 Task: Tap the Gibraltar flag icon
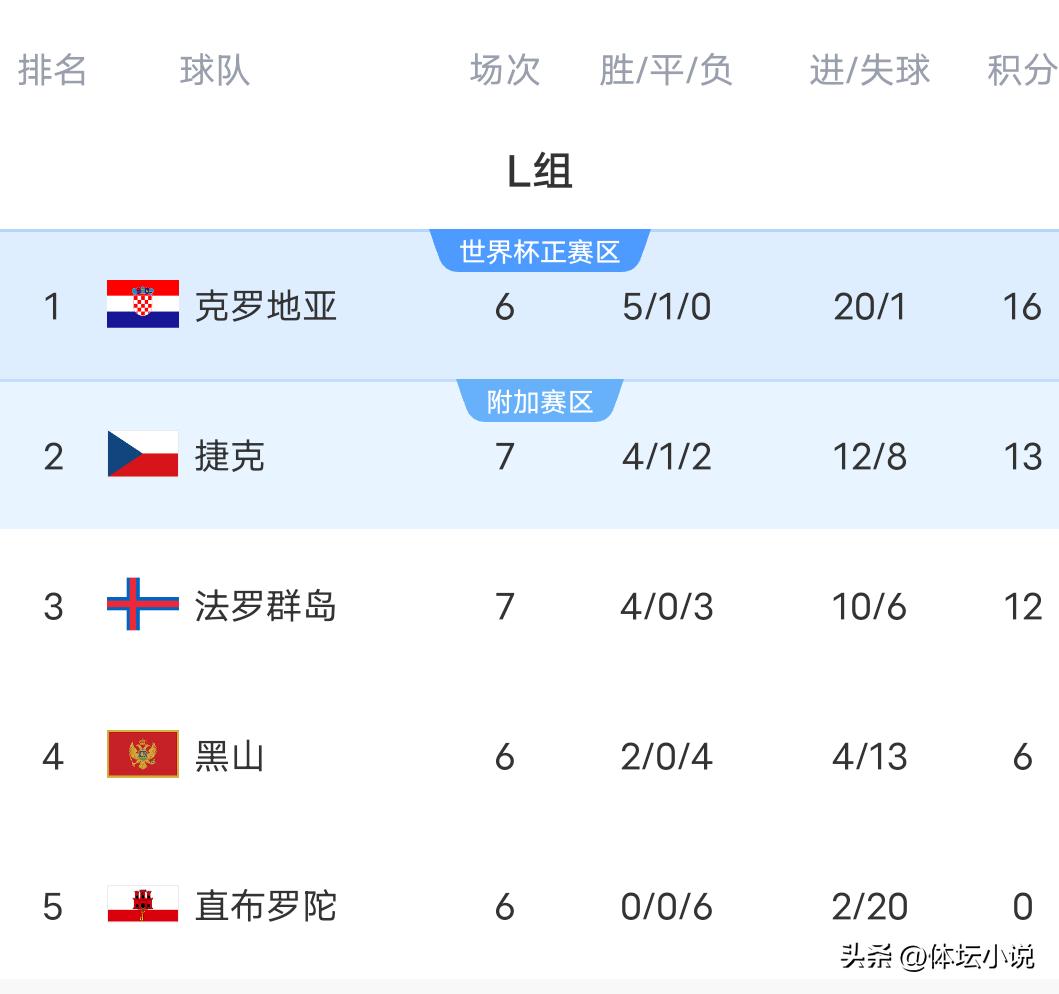pyautogui.click(x=143, y=905)
